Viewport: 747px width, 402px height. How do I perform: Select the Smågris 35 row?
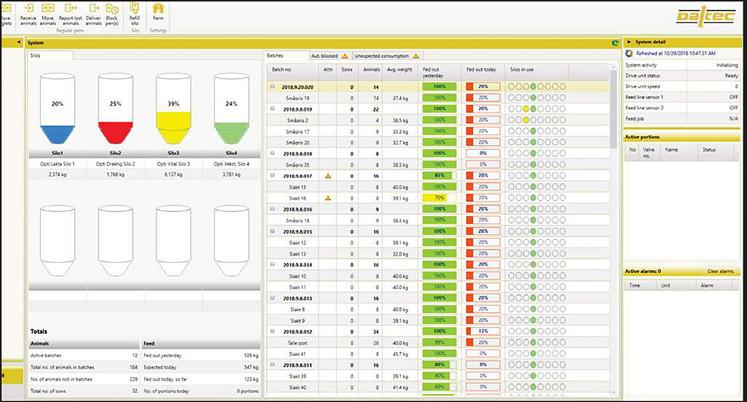tap(438, 165)
